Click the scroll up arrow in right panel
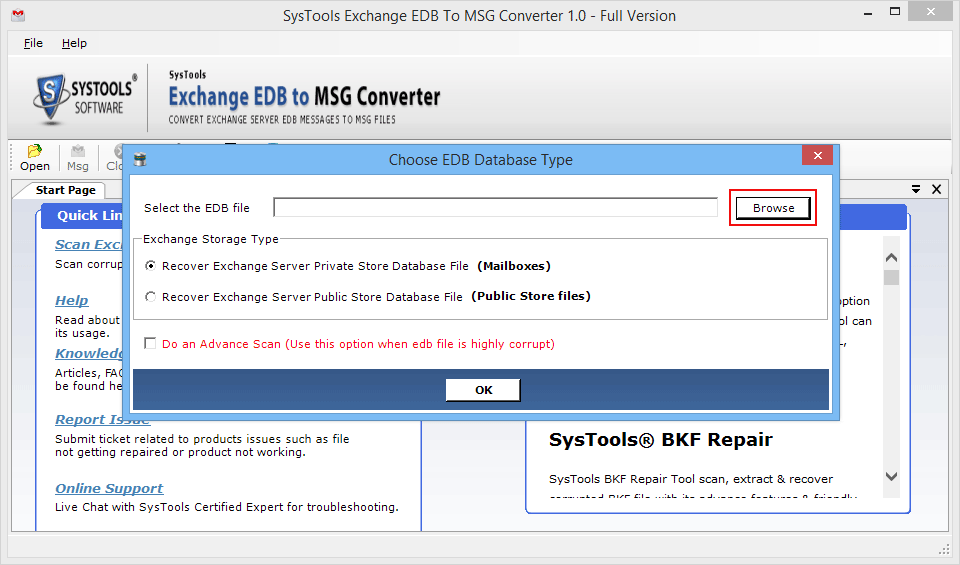This screenshot has height=565, width=960. point(891,258)
